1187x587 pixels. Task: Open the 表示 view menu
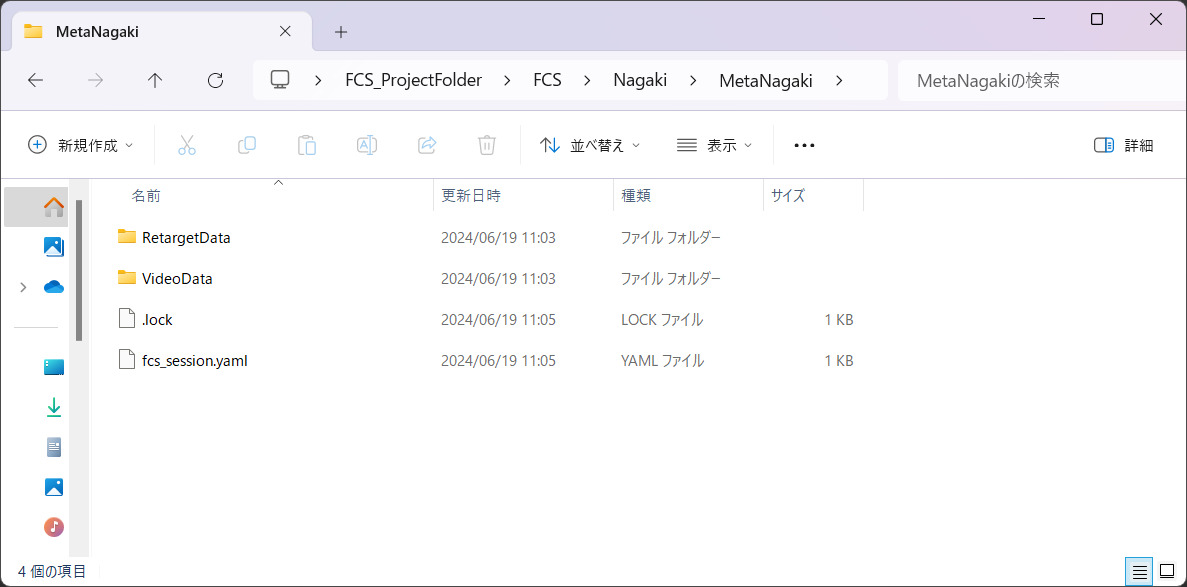click(x=714, y=145)
